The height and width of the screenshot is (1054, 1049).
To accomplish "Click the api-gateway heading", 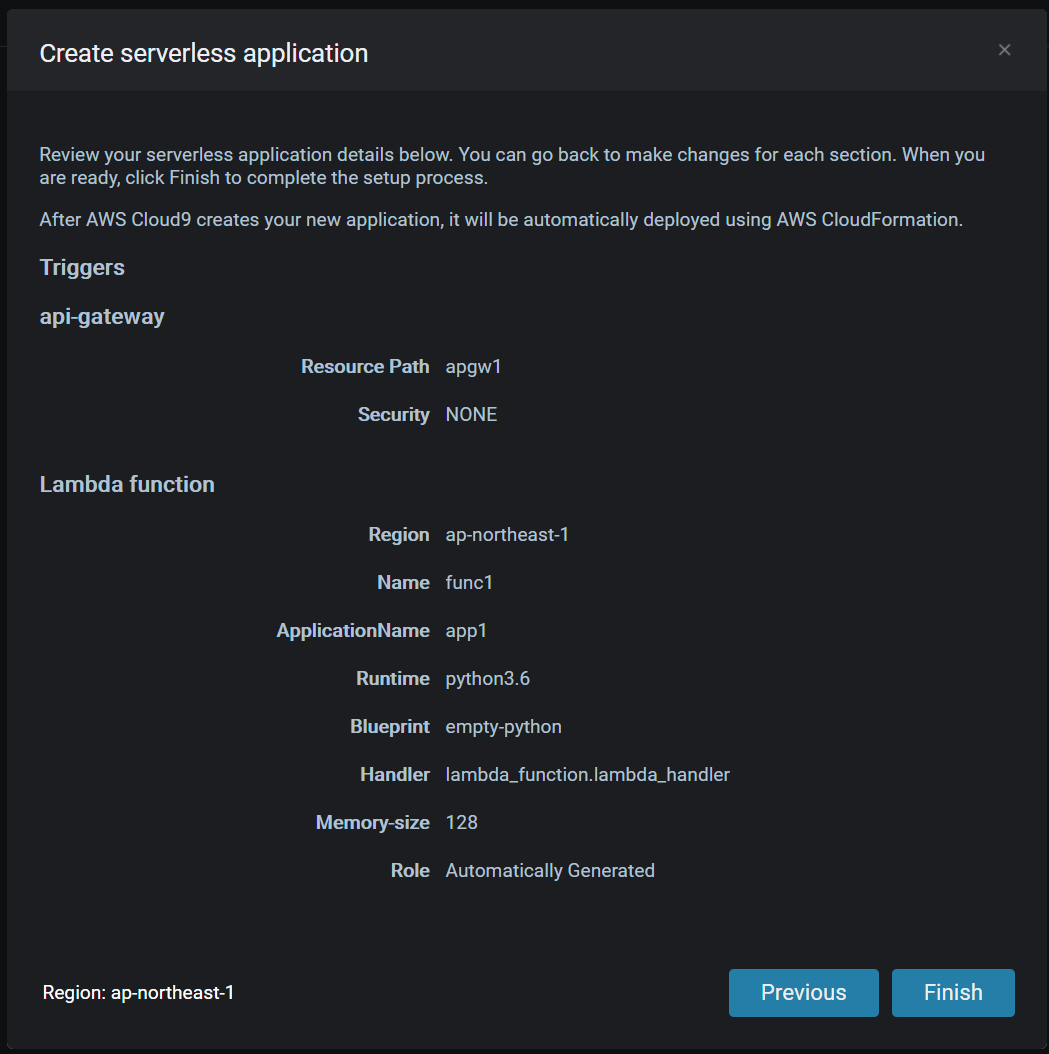I will point(102,317).
